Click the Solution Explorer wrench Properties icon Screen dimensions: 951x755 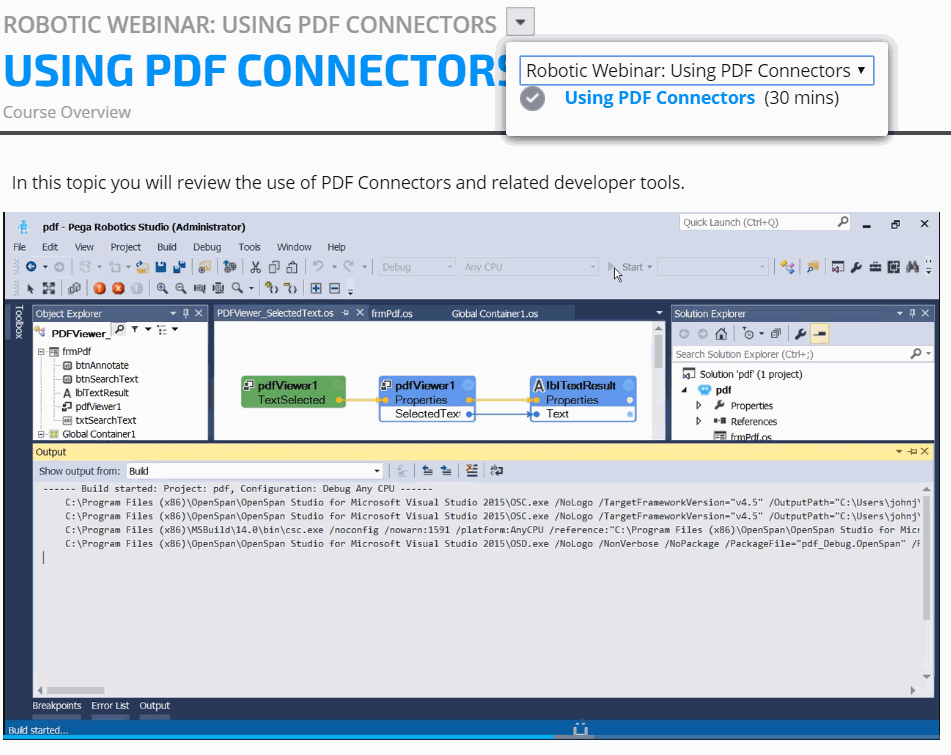[801, 334]
